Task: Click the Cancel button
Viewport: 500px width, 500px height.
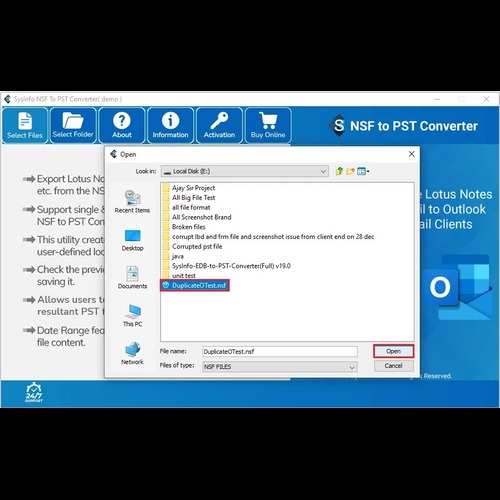Action: (x=394, y=366)
